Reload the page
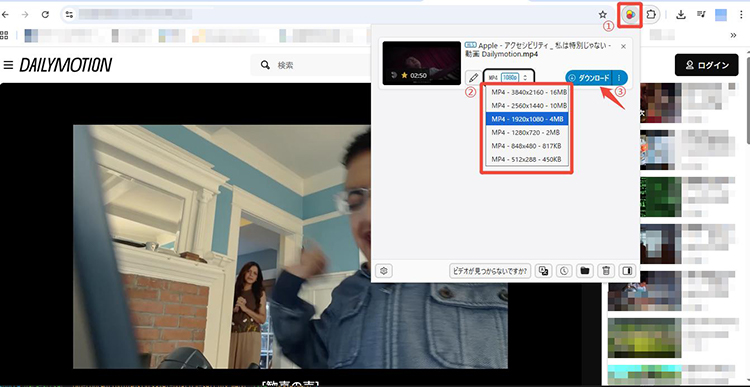750x387 pixels. (x=45, y=15)
